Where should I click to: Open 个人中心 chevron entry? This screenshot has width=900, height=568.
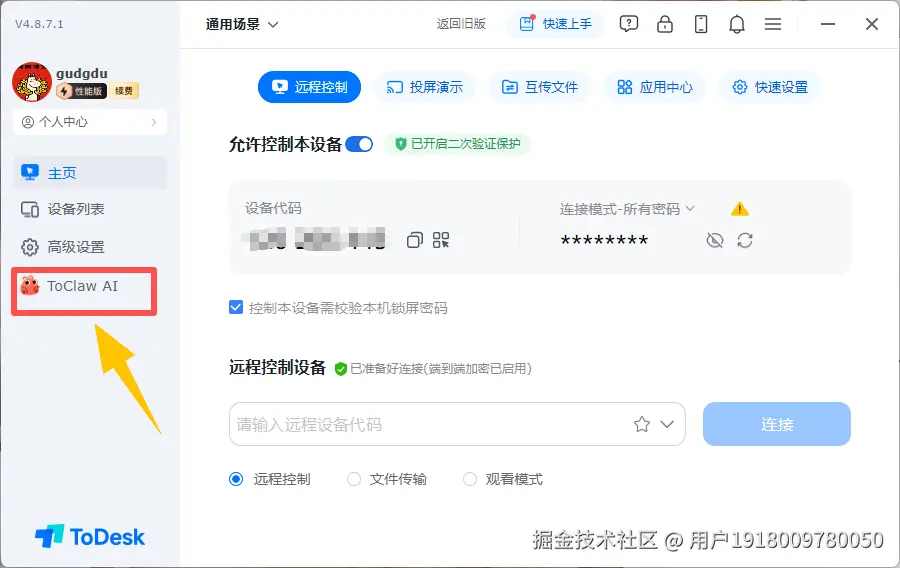pyautogui.click(x=90, y=122)
